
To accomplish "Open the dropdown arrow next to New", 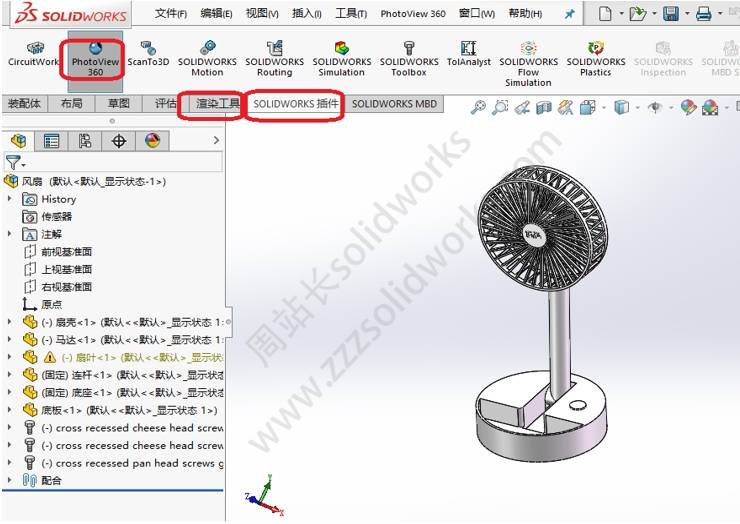I will point(622,13).
